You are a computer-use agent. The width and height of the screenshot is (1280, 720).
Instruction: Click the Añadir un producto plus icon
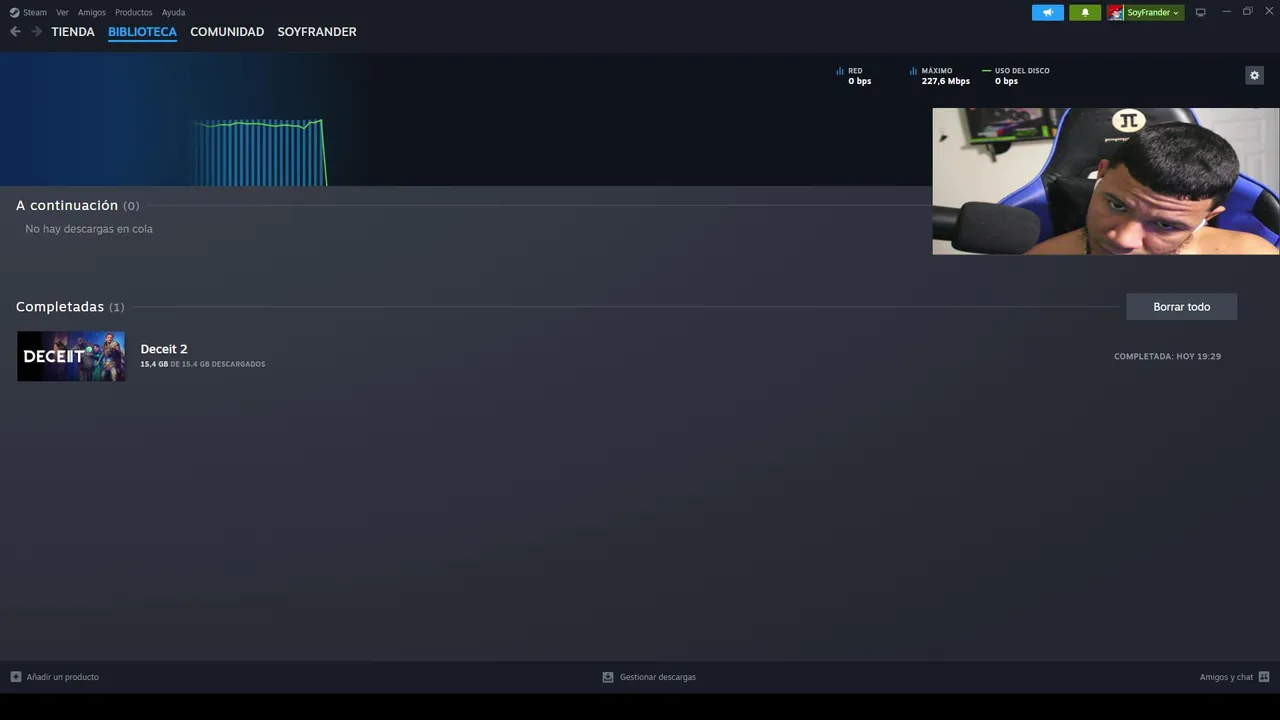pyautogui.click(x=15, y=677)
